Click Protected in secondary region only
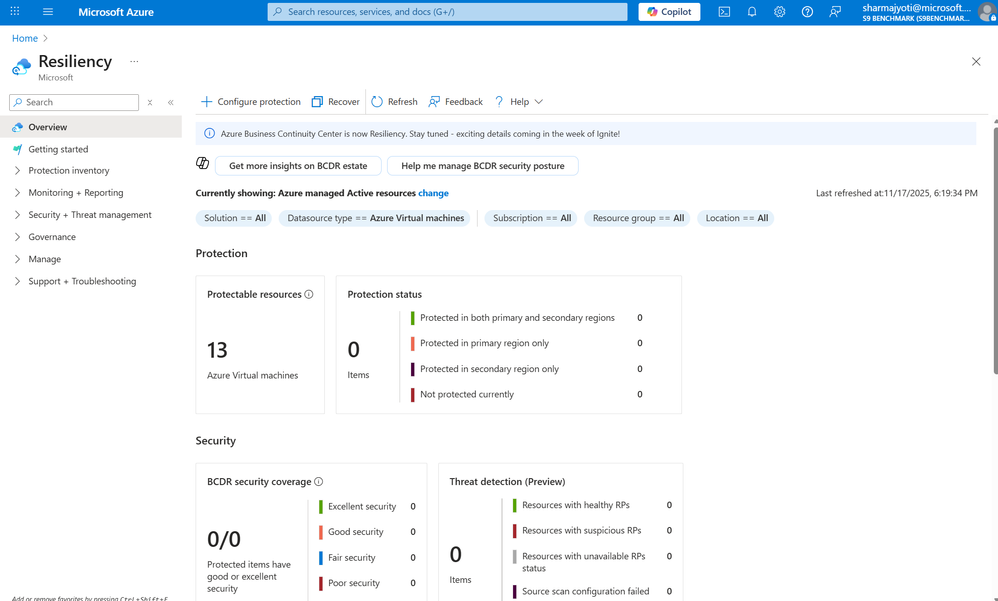The height and width of the screenshot is (601, 998). point(489,369)
